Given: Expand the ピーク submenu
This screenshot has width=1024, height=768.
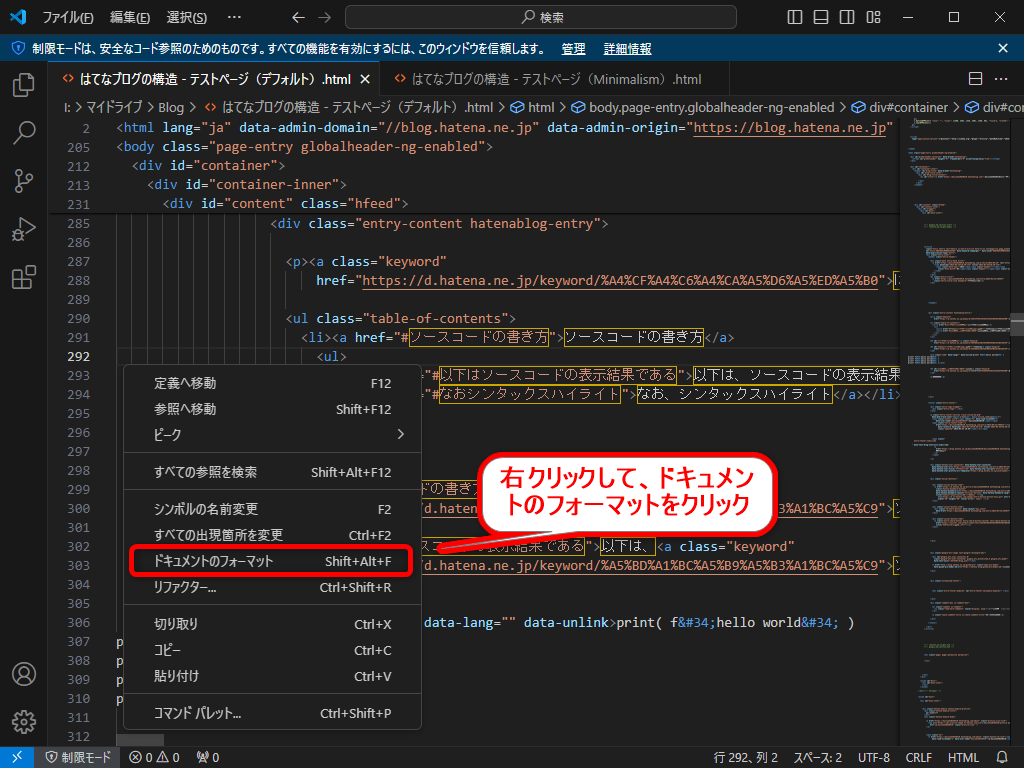Looking at the screenshot, I should tap(272, 434).
